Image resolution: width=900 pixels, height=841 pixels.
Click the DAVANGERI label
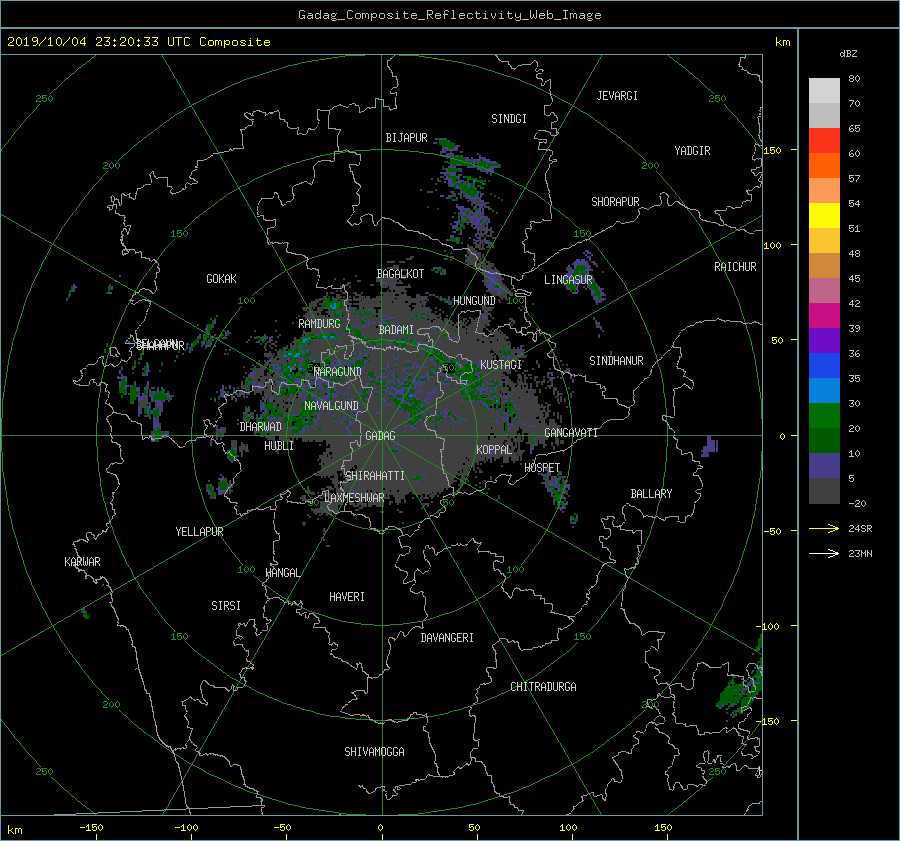(x=447, y=638)
